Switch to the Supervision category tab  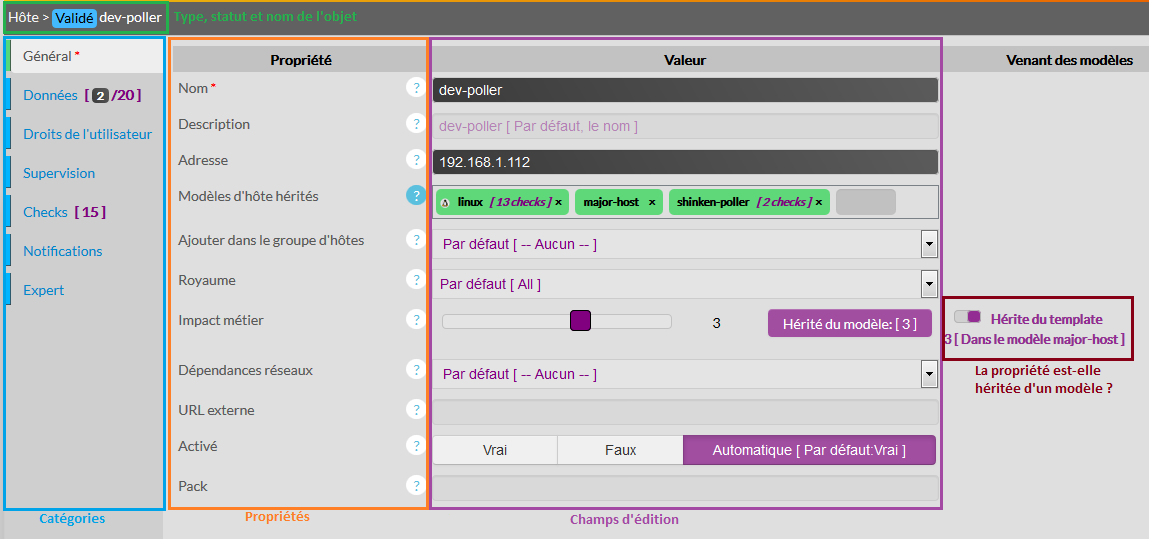click(59, 173)
